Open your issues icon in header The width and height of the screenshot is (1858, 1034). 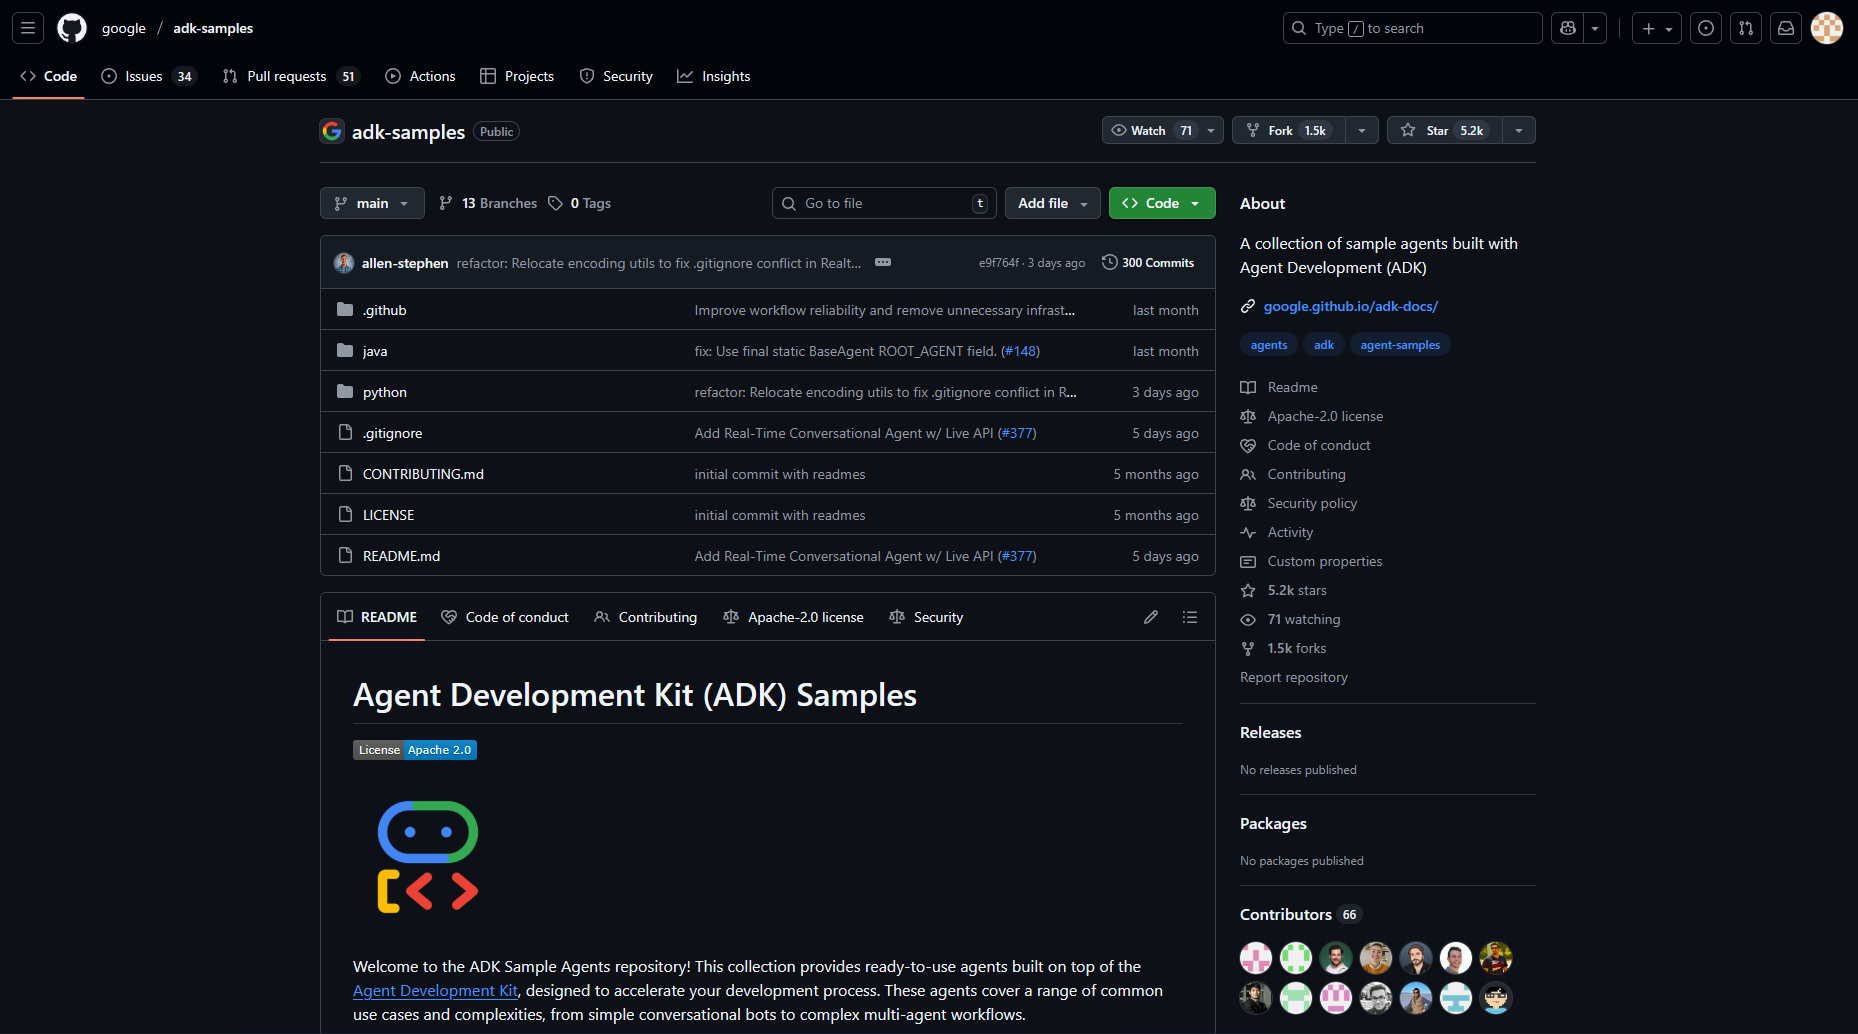(1706, 27)
